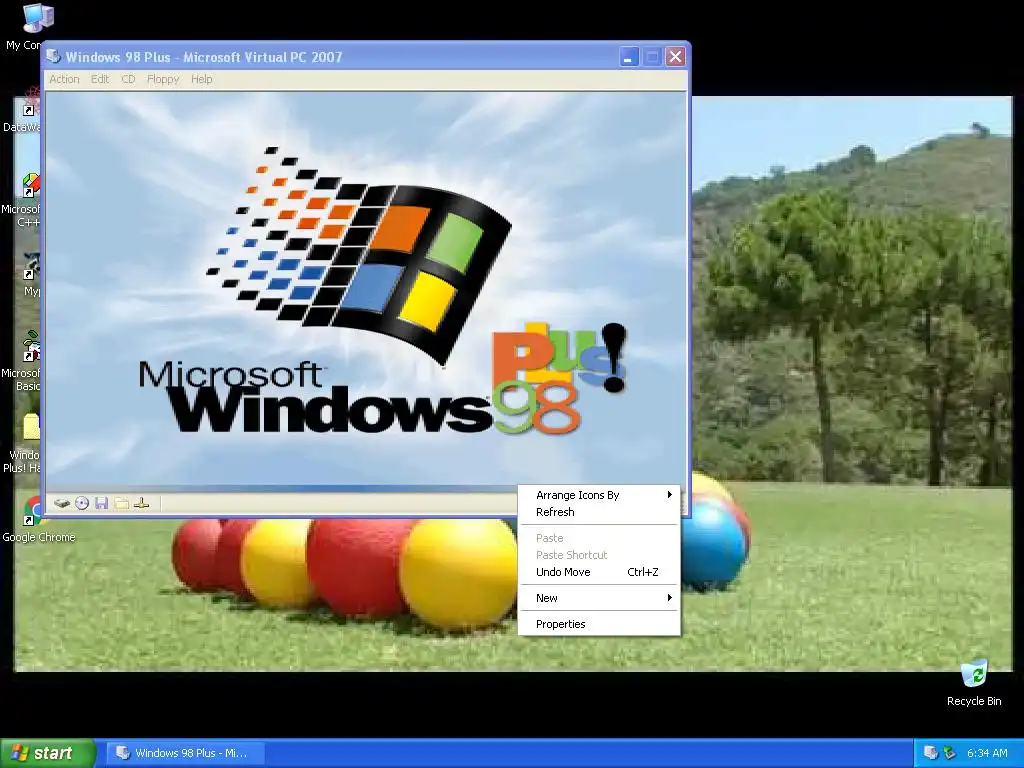Click the Safely Remove Hardware tray icon
Image resolution: width=1024 pixels, height=768 pixels.
point(950,753)
